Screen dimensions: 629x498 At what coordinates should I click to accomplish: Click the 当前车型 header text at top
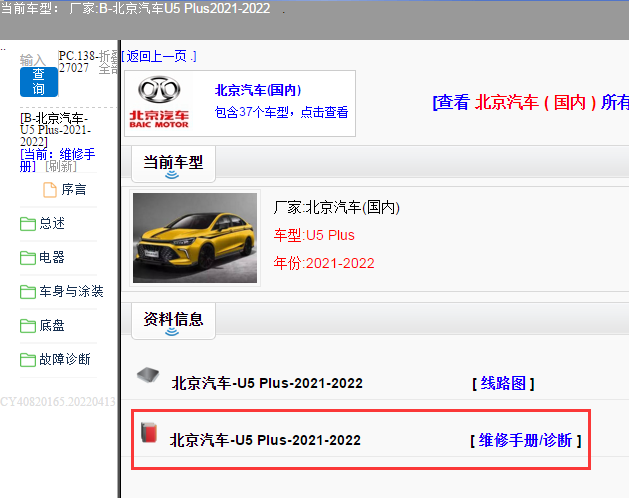135,8
